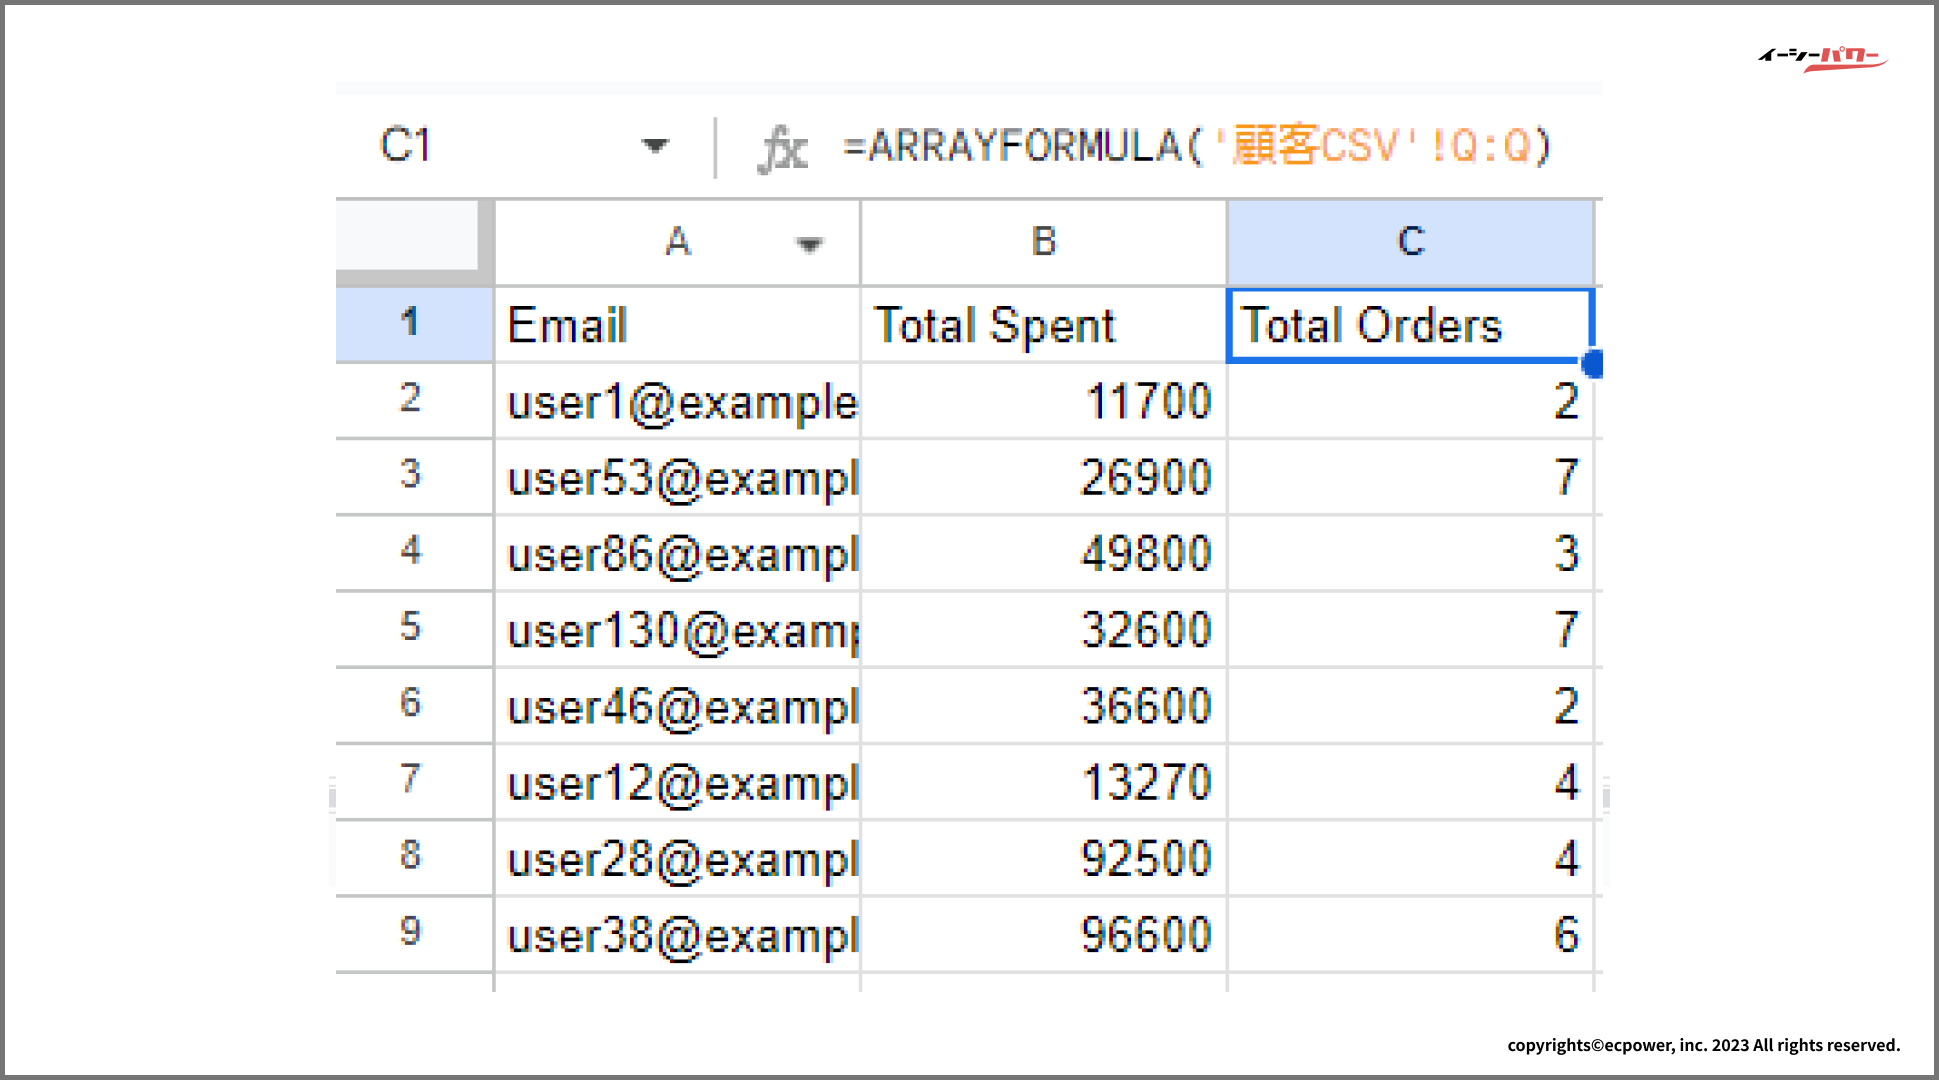Image resolution: width=1939 pixels, height=1080 pixels.
Task: Select column A header letter
Action: pyautogui.click(x=678, y=242)
